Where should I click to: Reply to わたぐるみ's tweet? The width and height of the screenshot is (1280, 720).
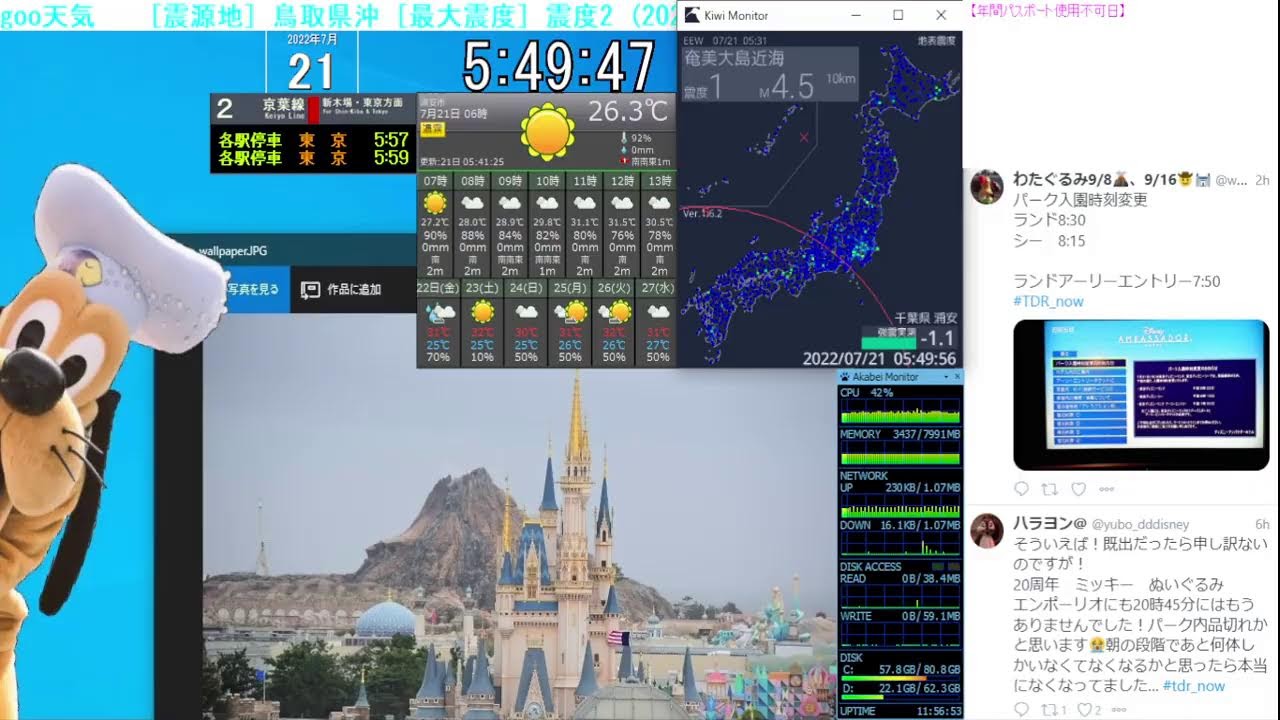point(1021,489)
